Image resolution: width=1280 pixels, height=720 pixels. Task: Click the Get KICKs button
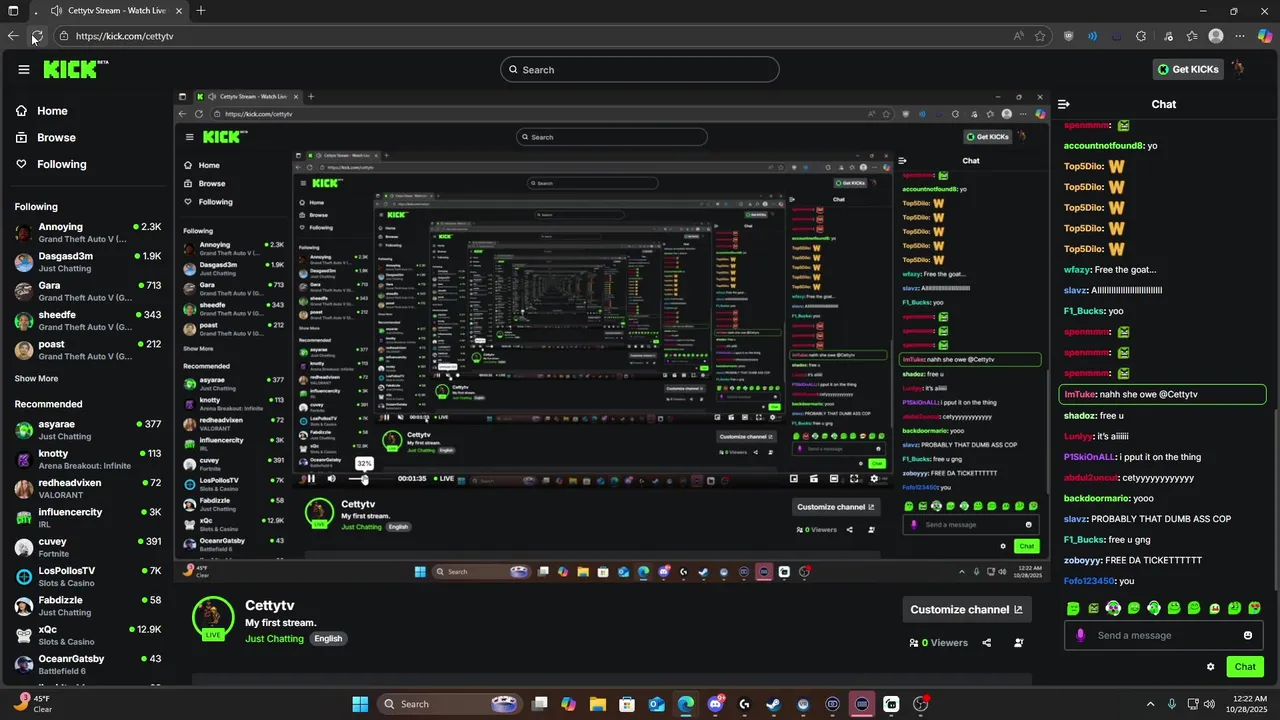1187,69
